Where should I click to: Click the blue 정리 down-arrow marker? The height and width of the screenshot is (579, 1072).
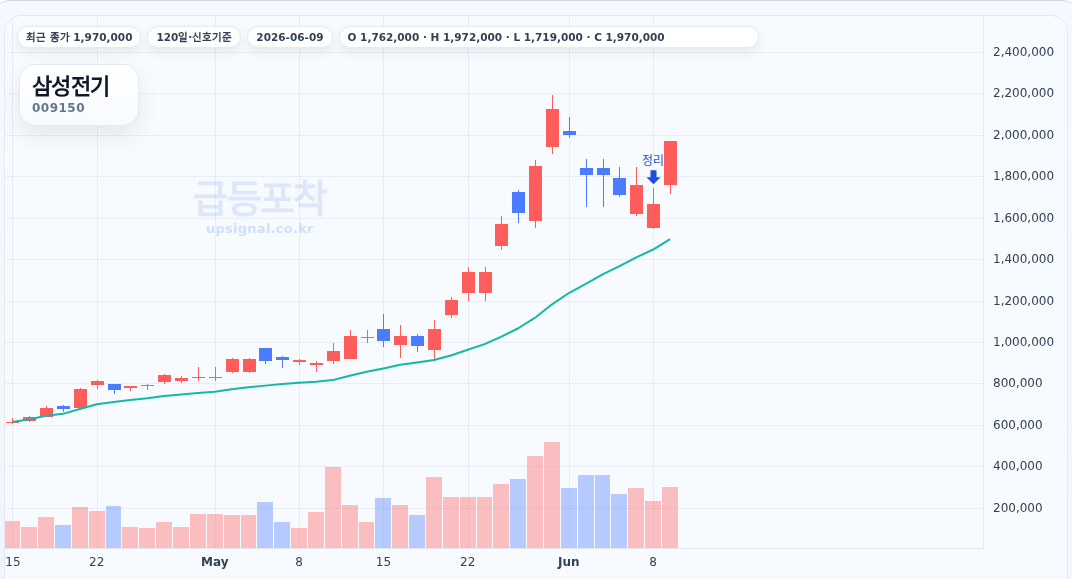tap(653, 177)
